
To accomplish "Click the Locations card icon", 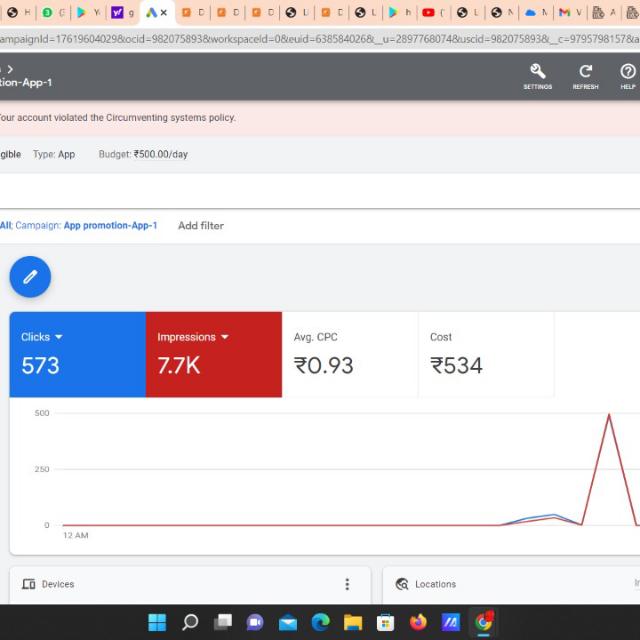I will 402,584.
